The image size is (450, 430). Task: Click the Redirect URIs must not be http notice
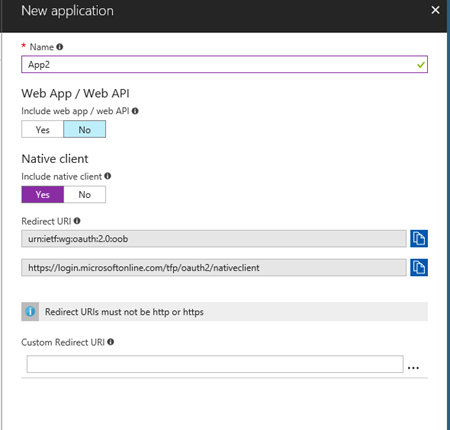pos(224,312)
